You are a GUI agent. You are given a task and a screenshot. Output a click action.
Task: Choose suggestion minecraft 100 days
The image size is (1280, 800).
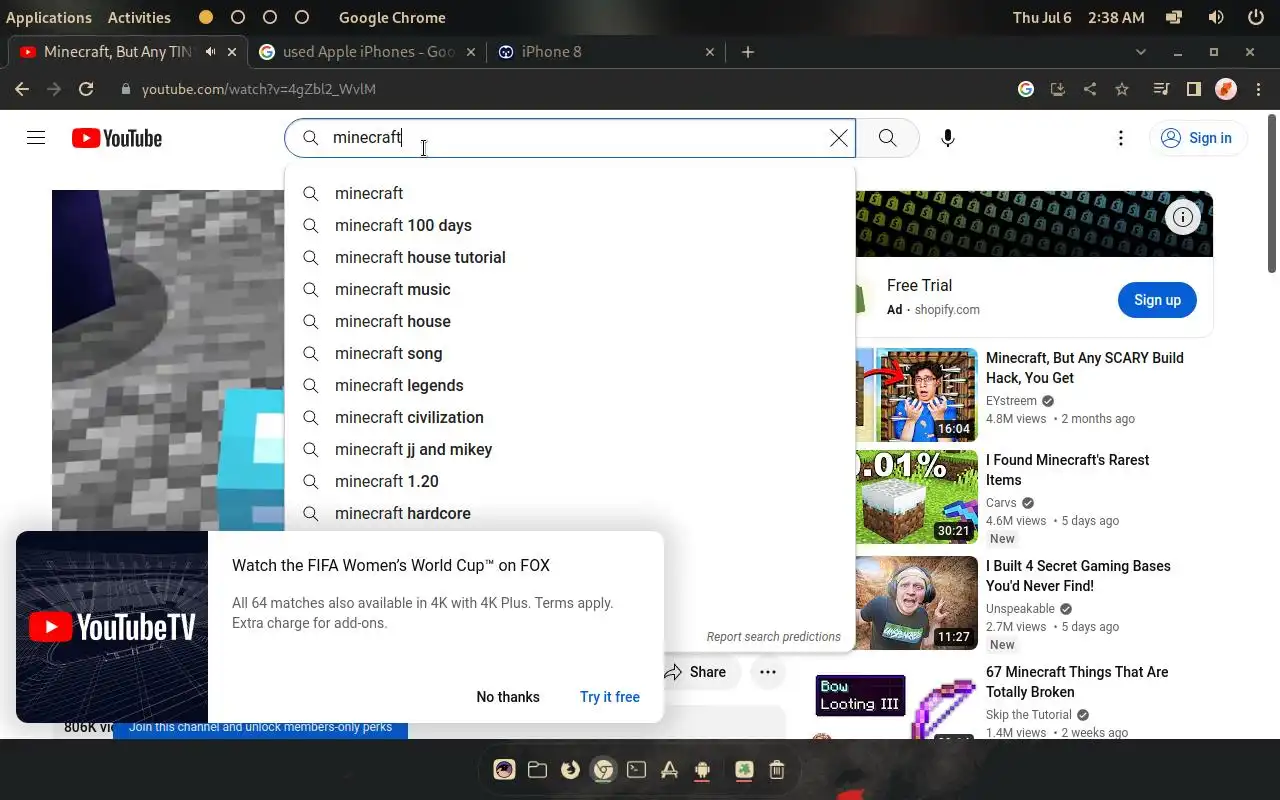pyautogui.click(x=570, y=225)
